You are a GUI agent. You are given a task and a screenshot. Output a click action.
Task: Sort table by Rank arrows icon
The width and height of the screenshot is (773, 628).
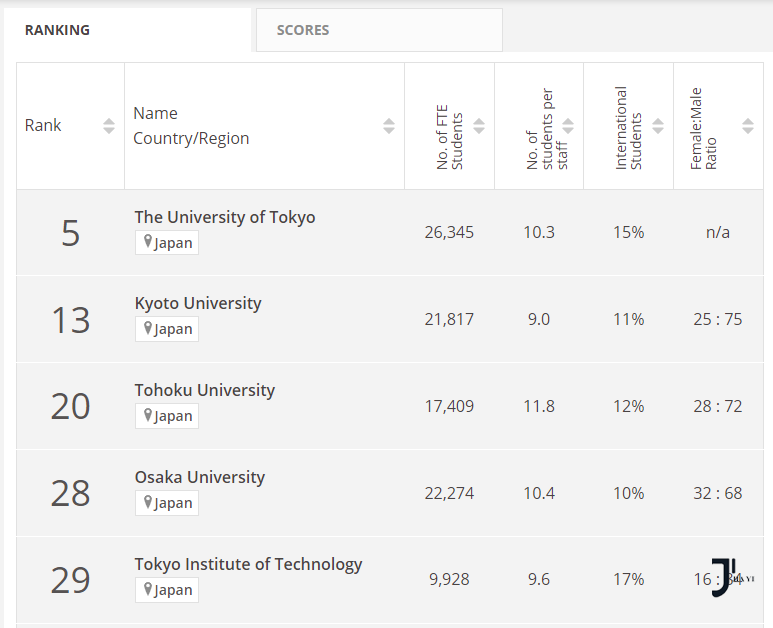(109, 126)
